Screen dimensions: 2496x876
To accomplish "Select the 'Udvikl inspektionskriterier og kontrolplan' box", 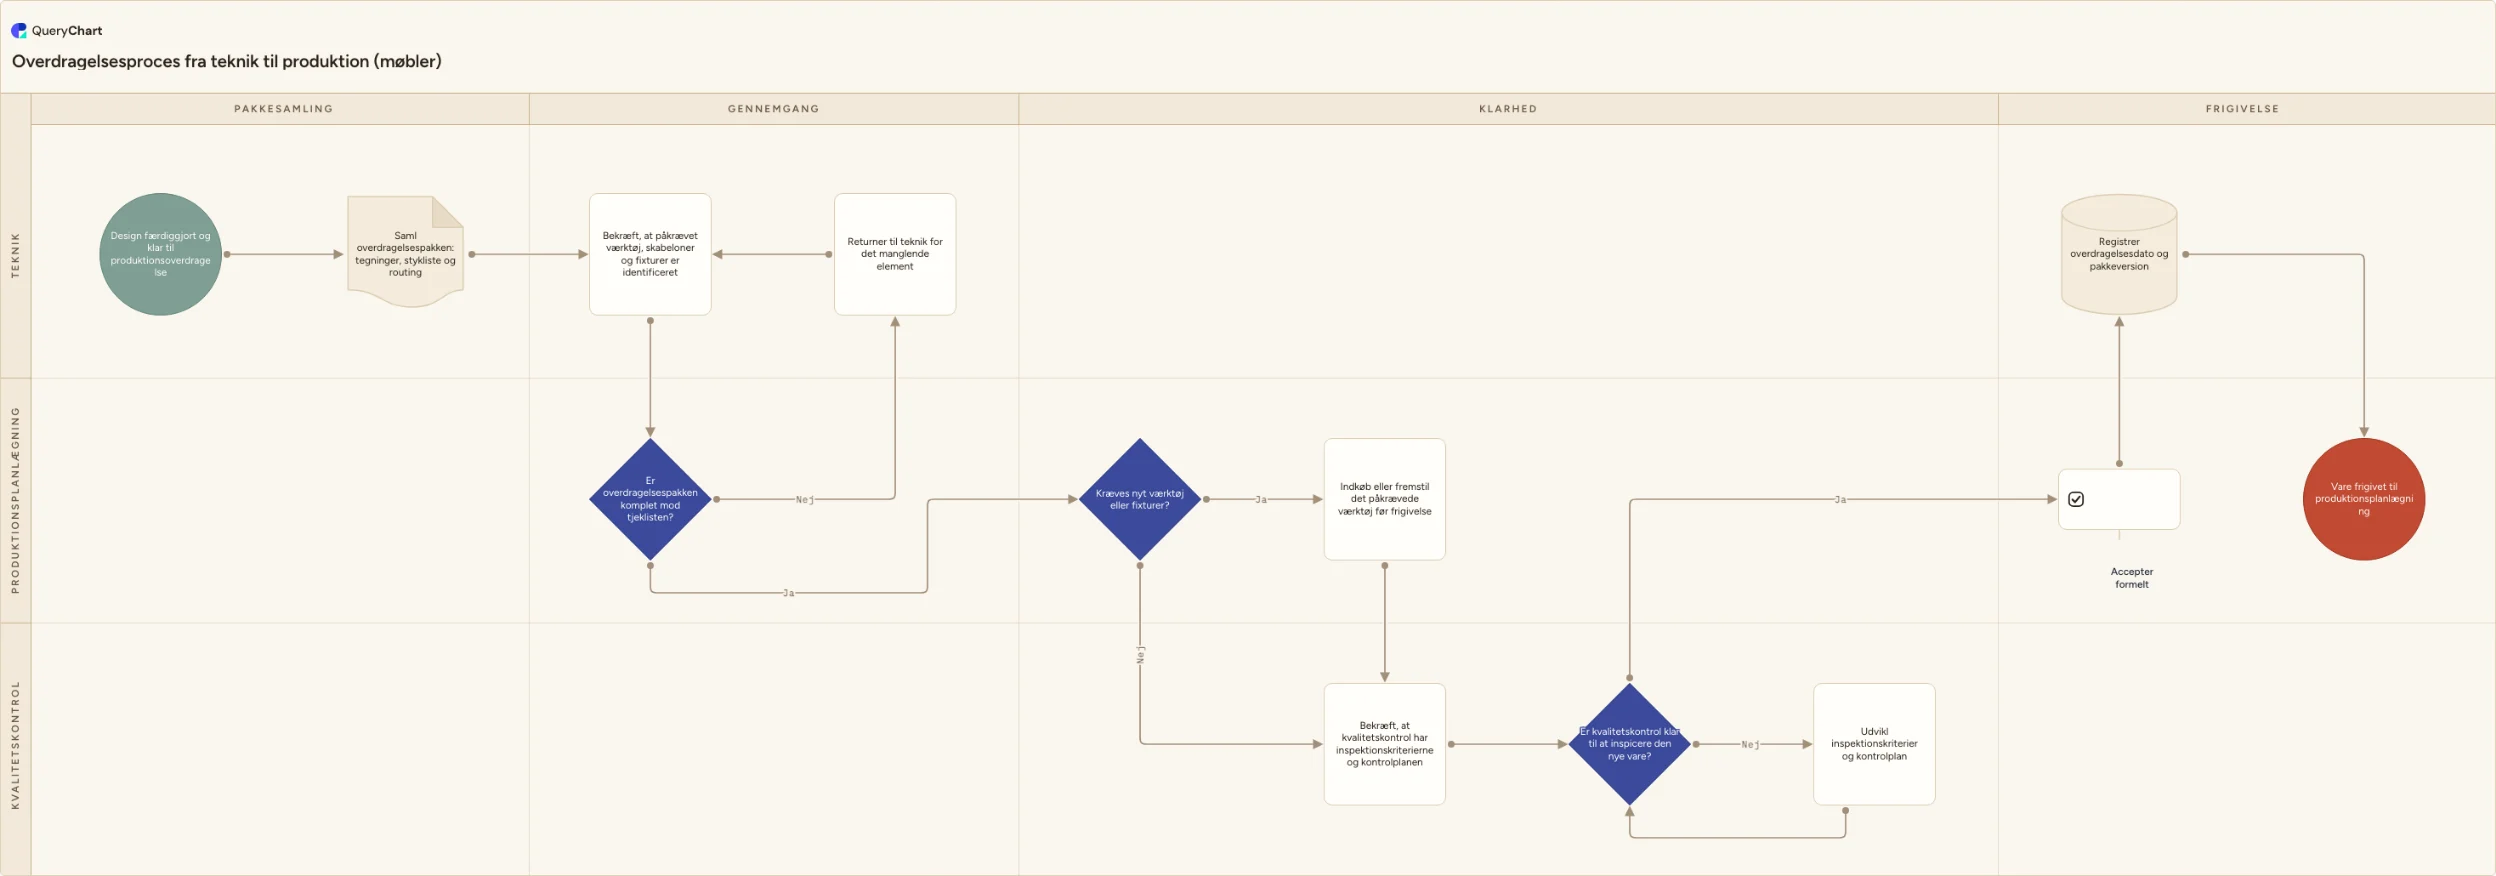I will tap(1874, 744).
